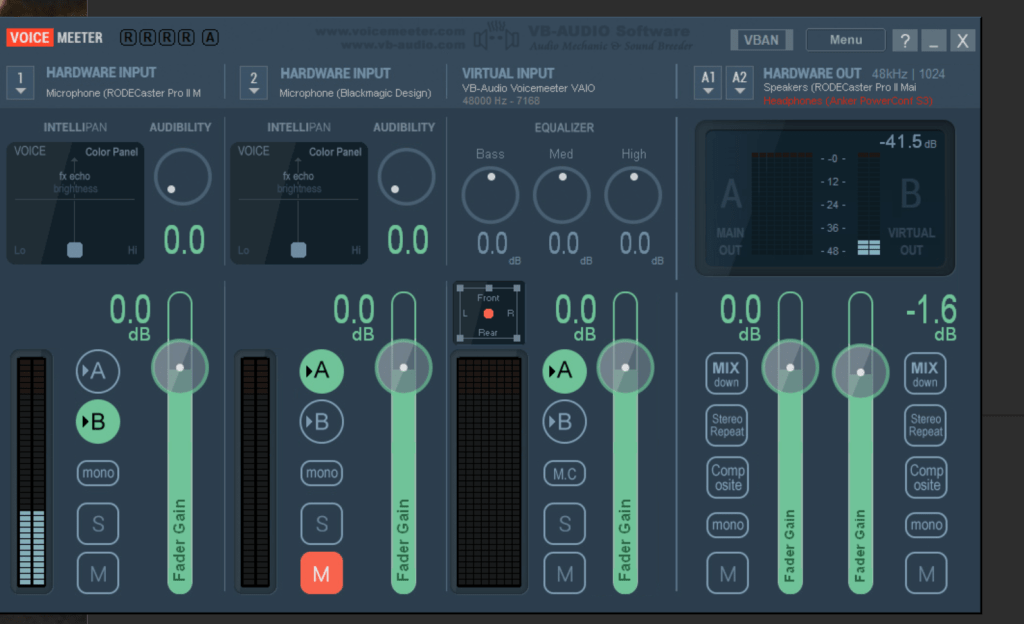1024x624 pixels.
Task: Click Speakers (RODECaster Pro II Mai output text
Action: [840, 87]
